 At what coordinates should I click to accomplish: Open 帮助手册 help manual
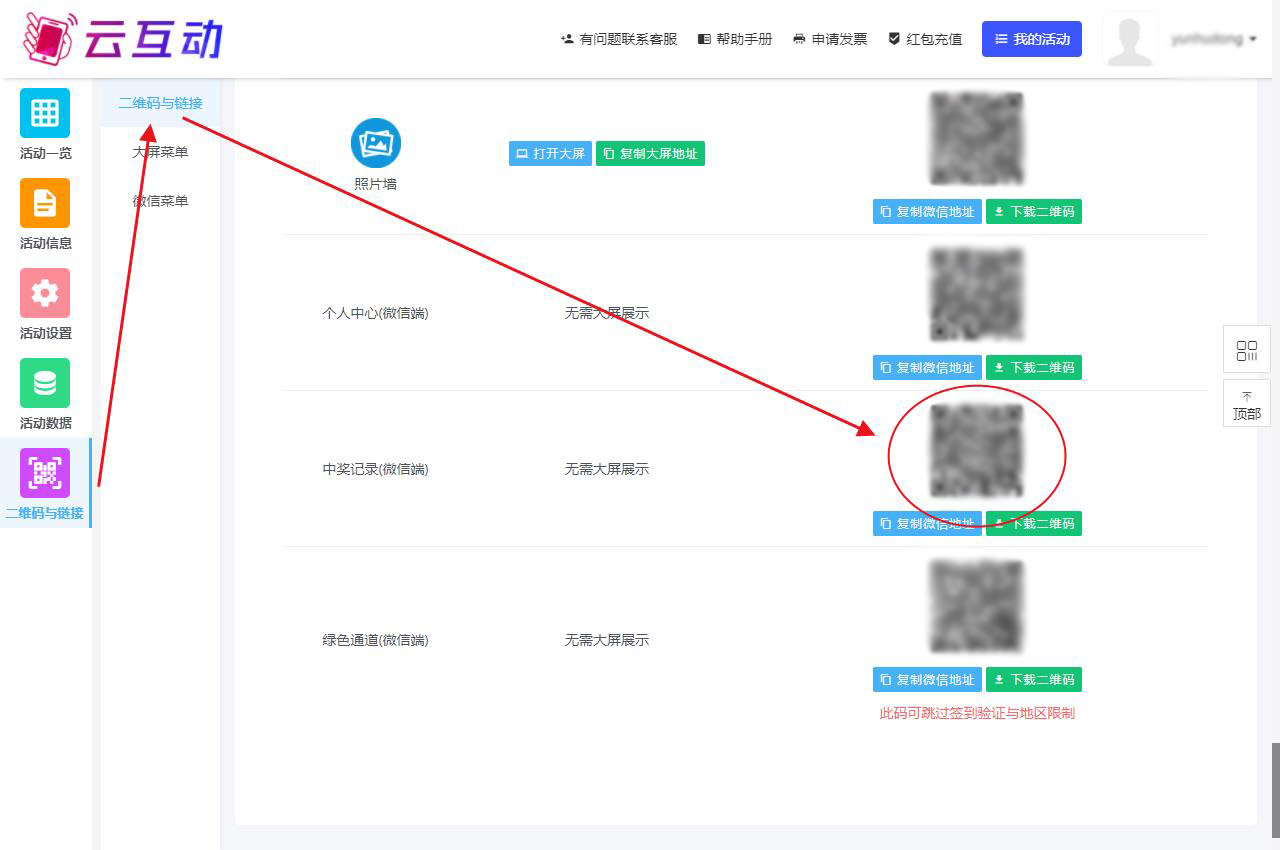(x=735, y=39)
